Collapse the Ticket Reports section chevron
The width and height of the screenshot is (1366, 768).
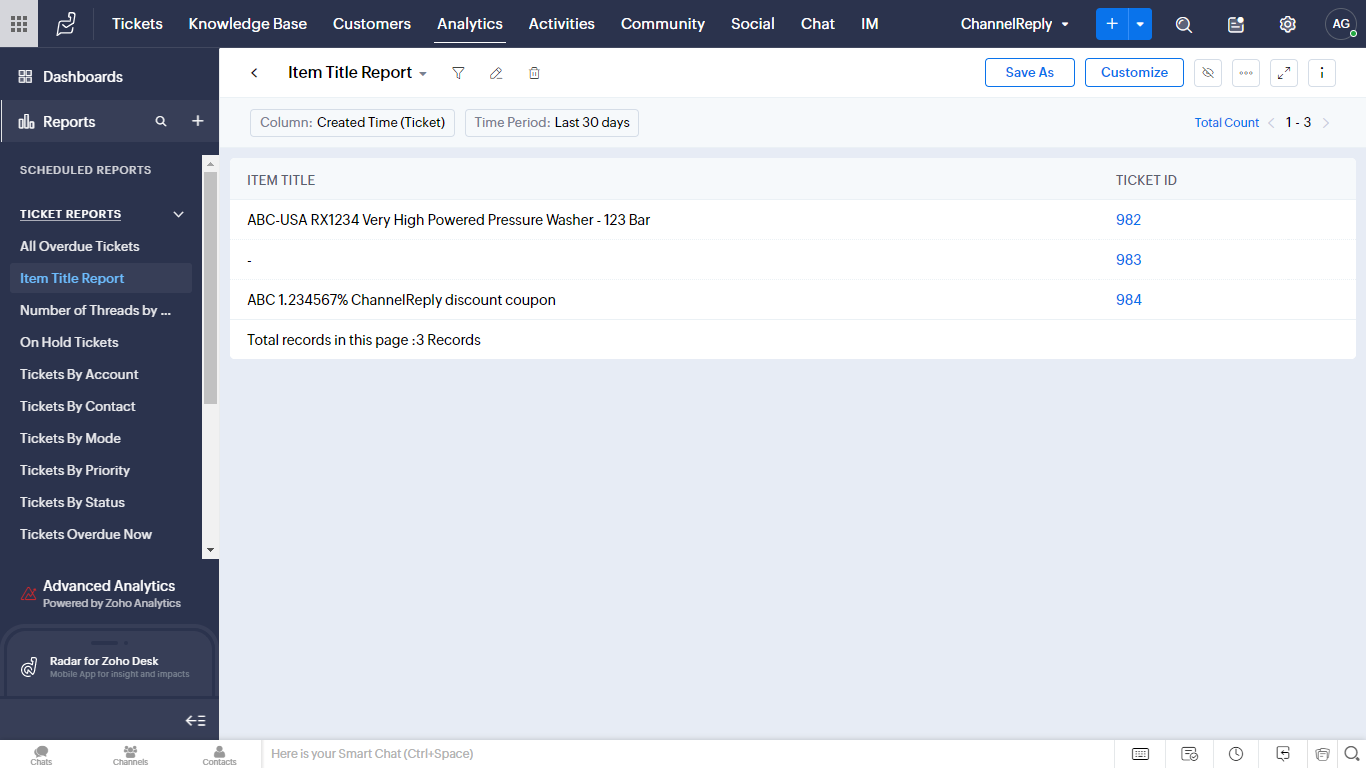tap(179, 214)
